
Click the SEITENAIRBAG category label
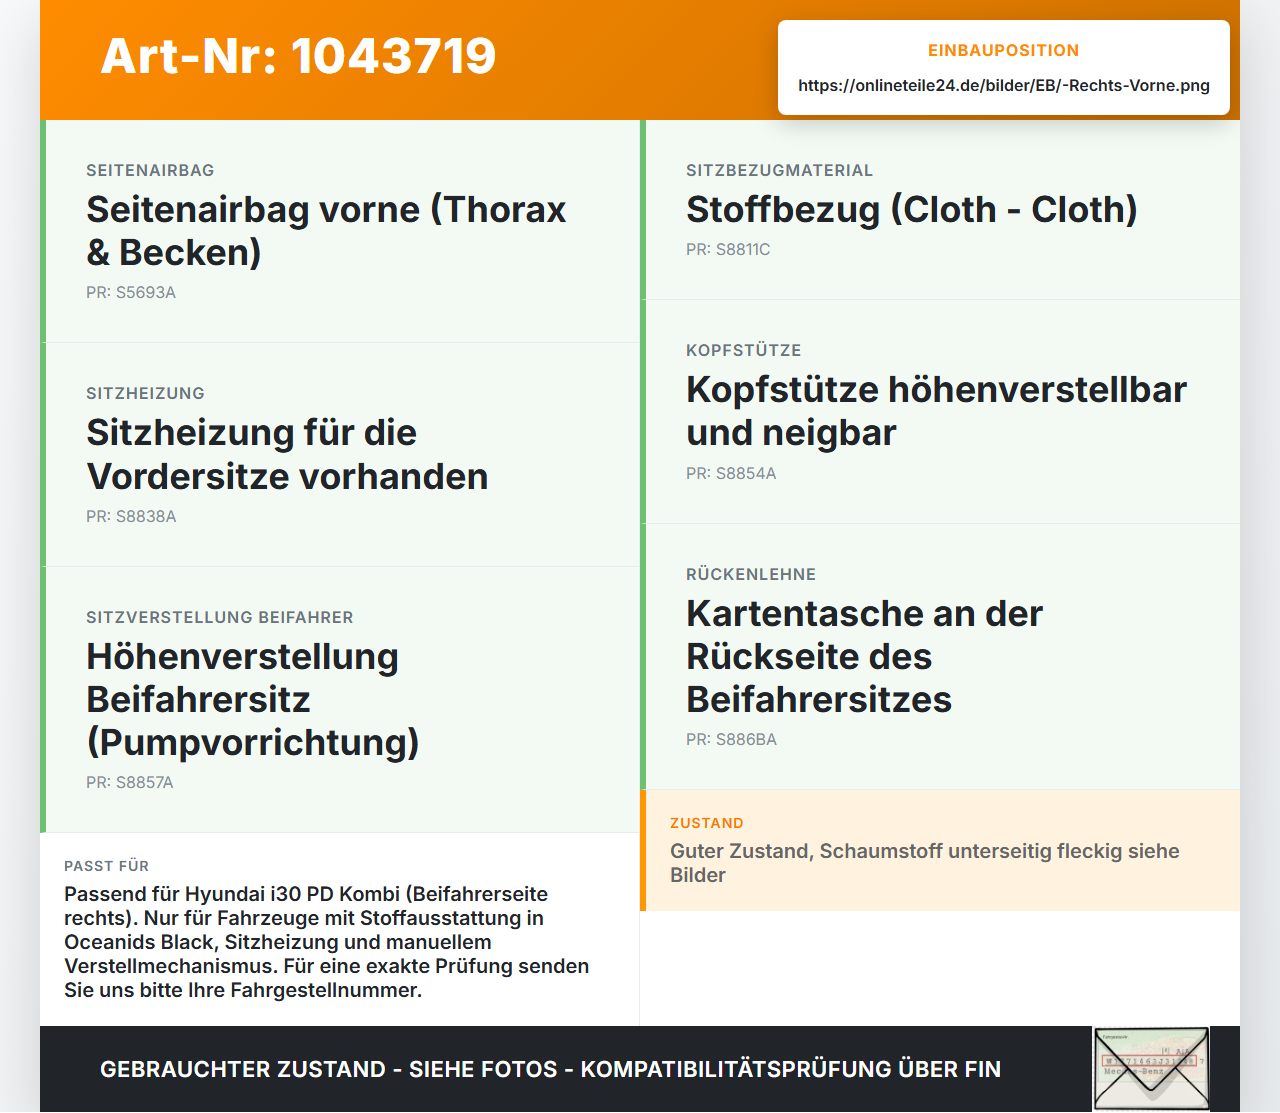(x=150, y=170)
